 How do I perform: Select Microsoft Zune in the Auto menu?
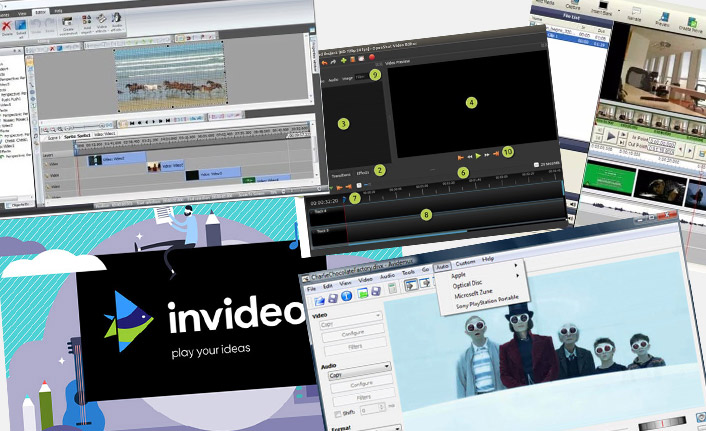click(473, 294)
